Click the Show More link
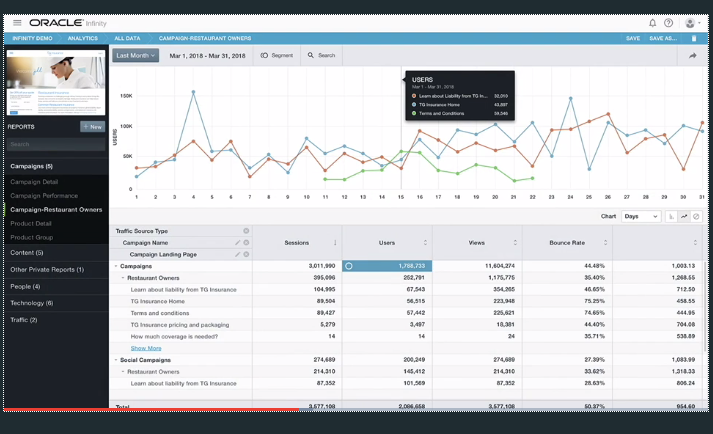 pyautogui.click(x=145, y=348)
